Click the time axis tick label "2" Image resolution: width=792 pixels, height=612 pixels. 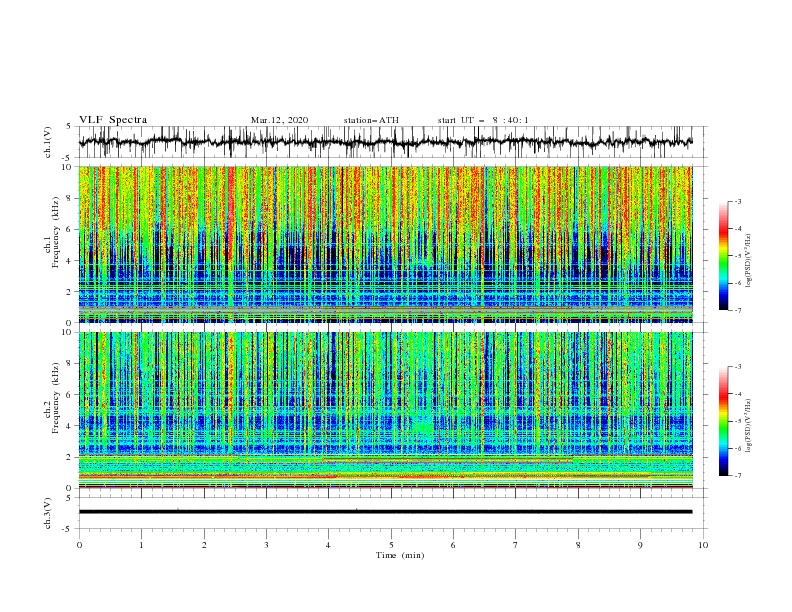(204, 545)
